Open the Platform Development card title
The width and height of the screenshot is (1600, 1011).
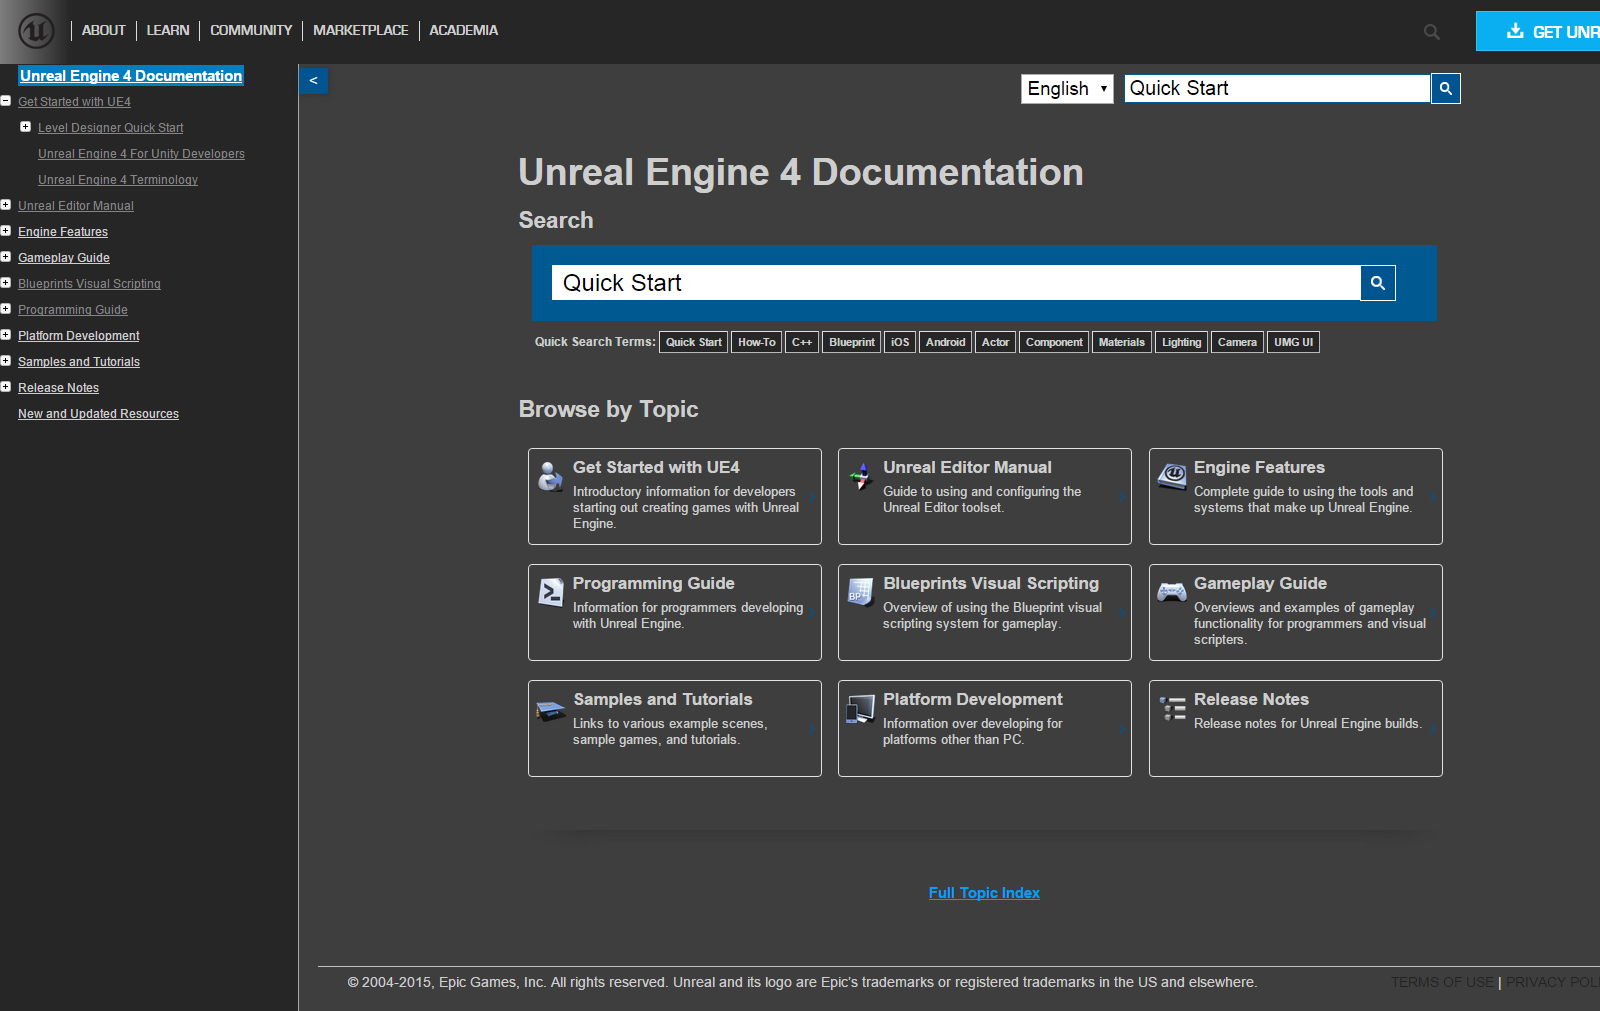pos(973,699)
